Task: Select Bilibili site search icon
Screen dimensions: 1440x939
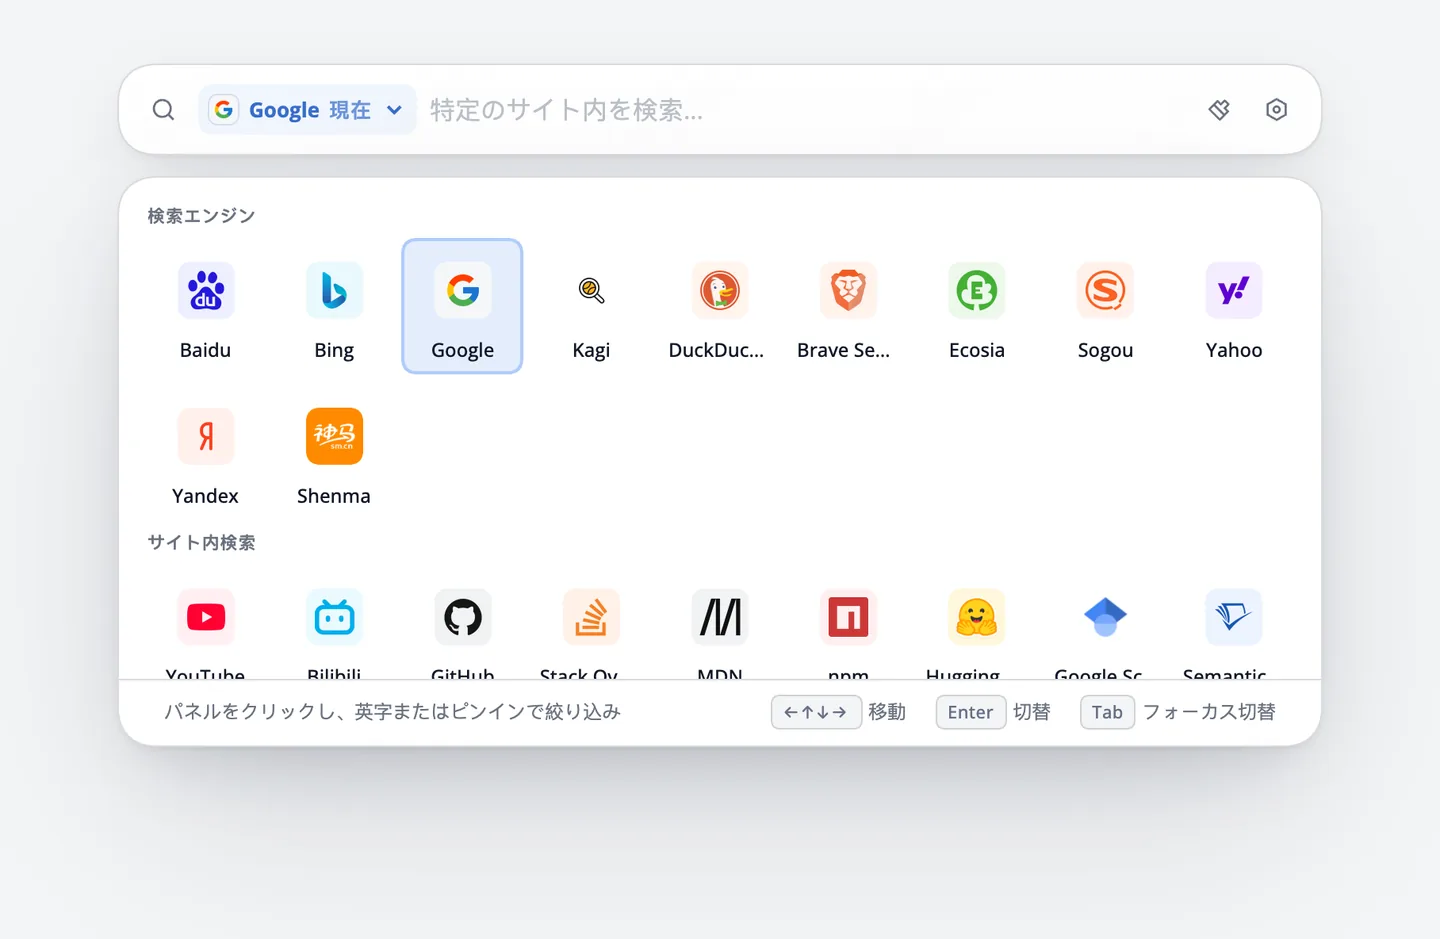Action: point(334,617)
